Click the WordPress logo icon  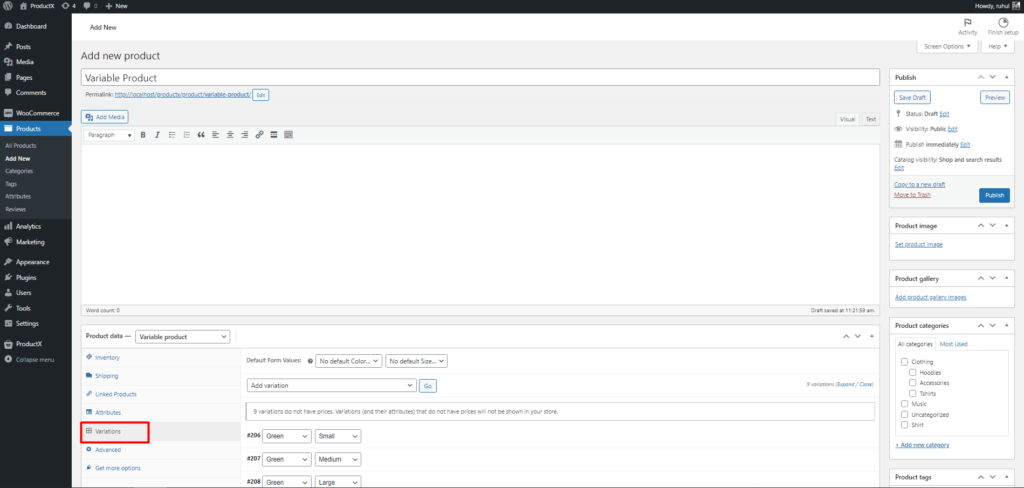tap(8, 6)
